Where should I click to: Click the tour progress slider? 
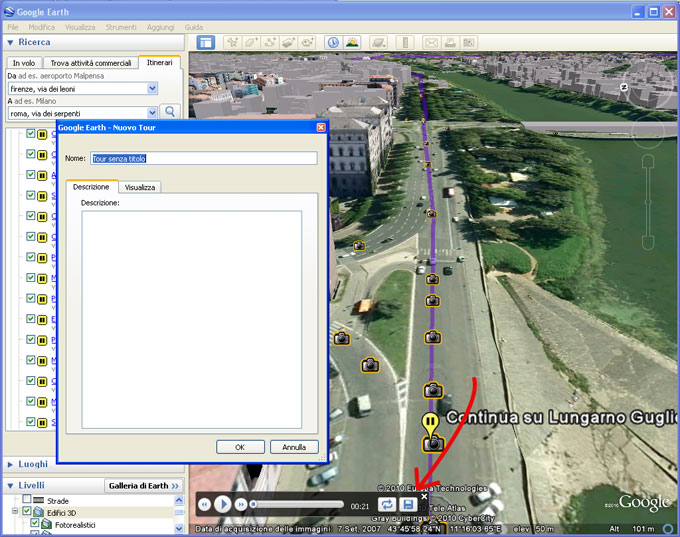(x=298, y=504)
